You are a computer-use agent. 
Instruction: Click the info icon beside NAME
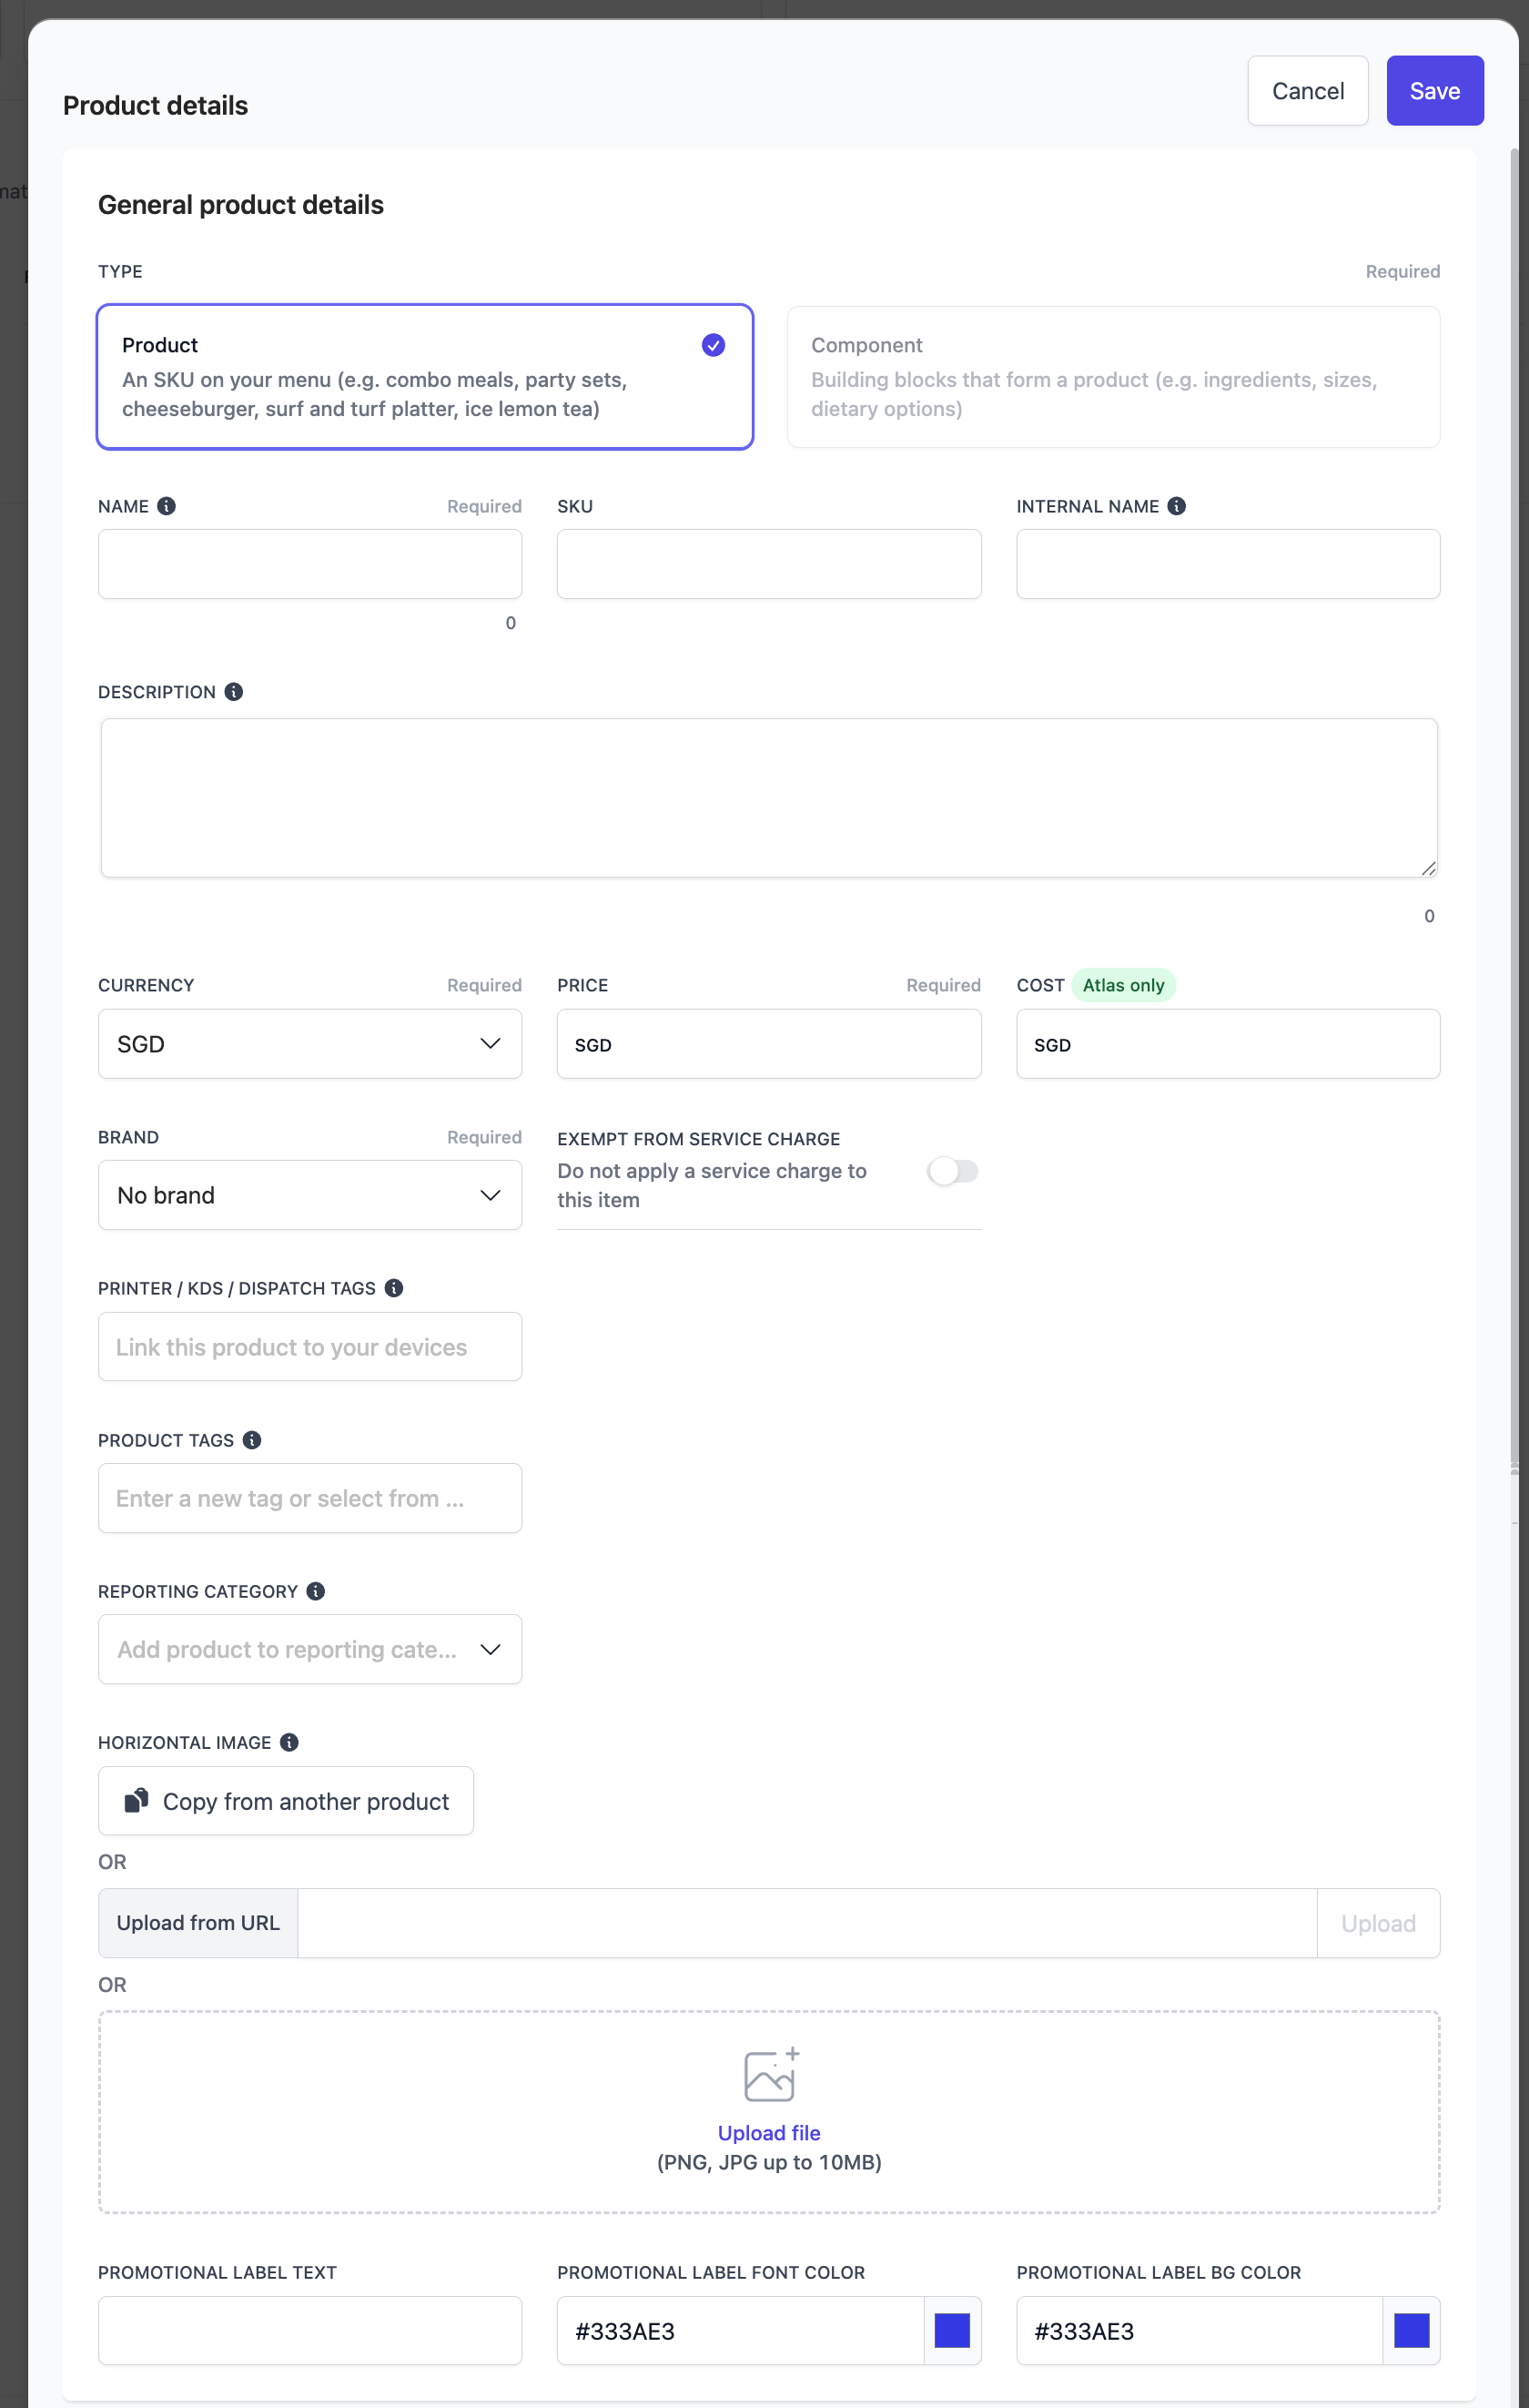click(x=168, y=505)
